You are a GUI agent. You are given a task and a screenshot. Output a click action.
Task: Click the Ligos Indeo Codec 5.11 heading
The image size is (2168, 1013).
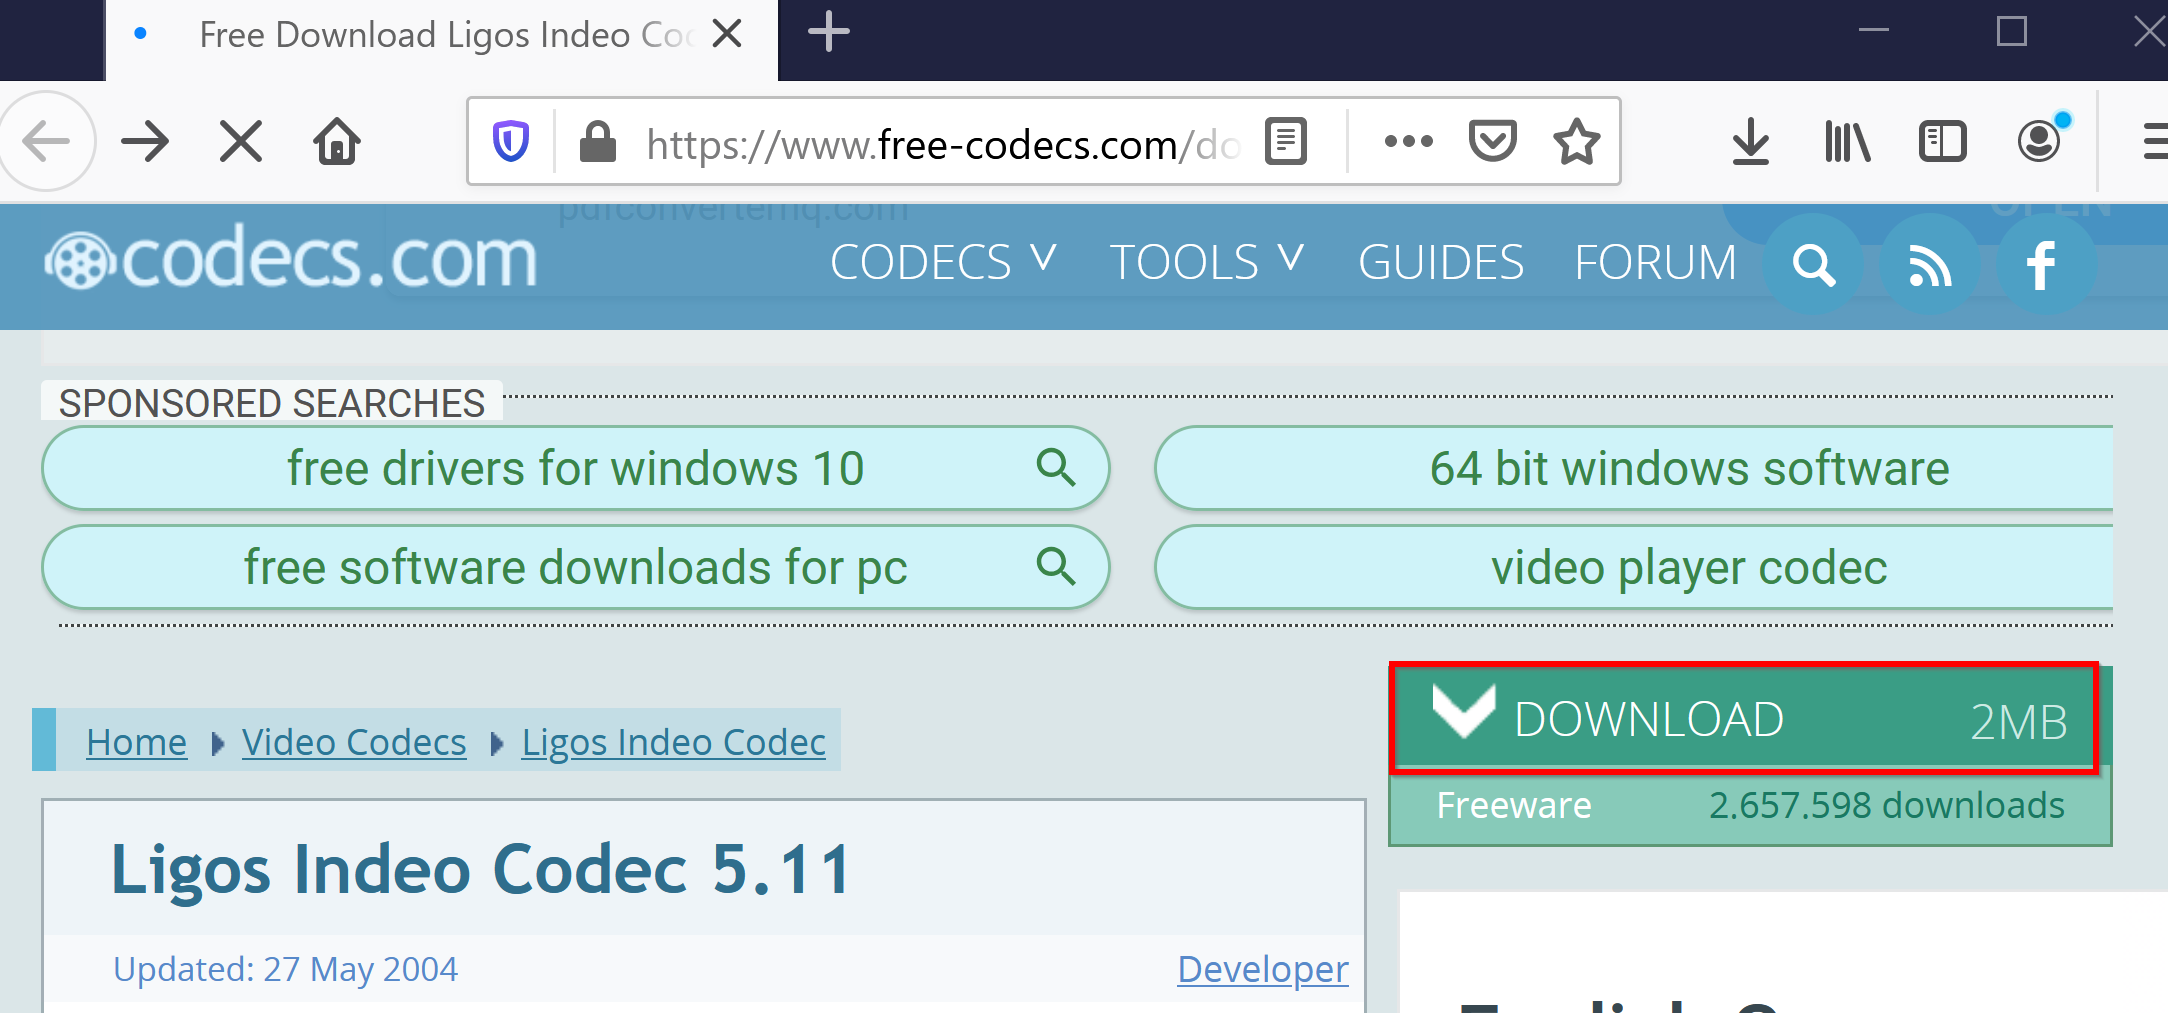(481, 868)
